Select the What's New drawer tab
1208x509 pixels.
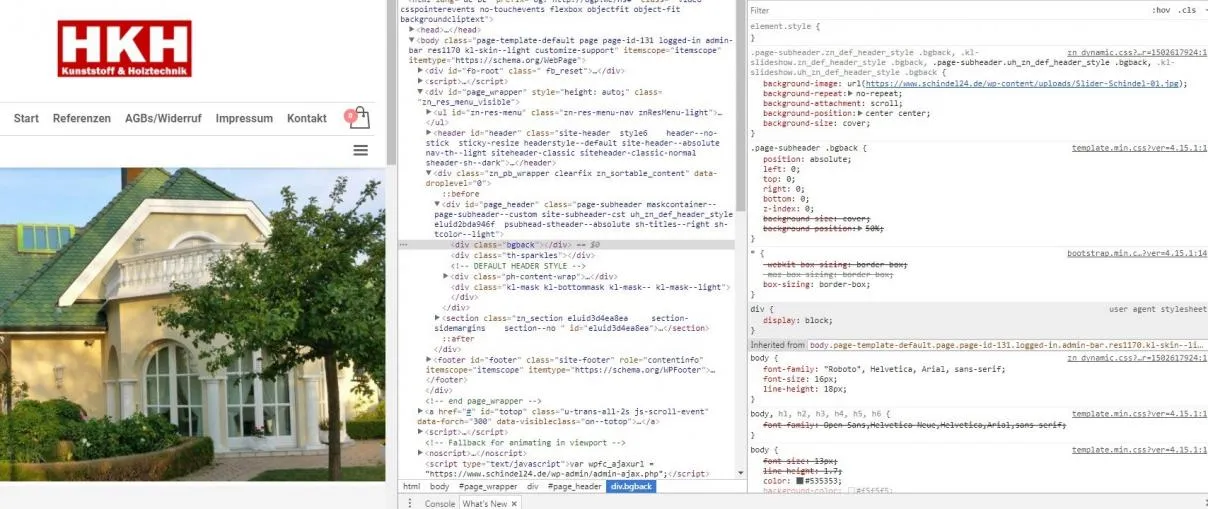(x=484, y=504)
